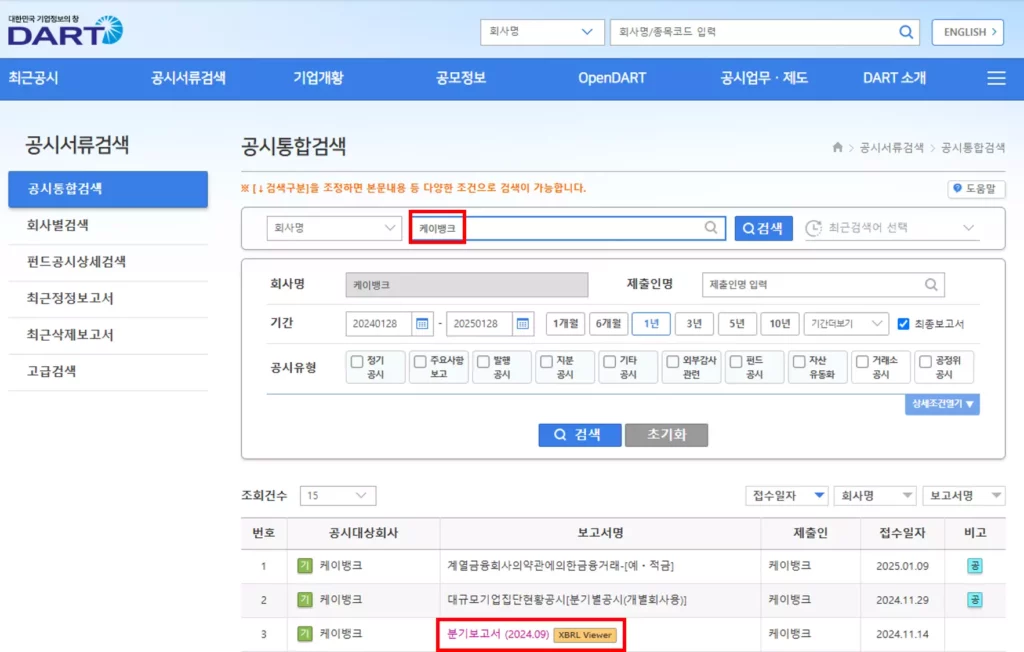
Task: Open XBRL Viewer badge for 분기보고서
Action: coord(584,634)
